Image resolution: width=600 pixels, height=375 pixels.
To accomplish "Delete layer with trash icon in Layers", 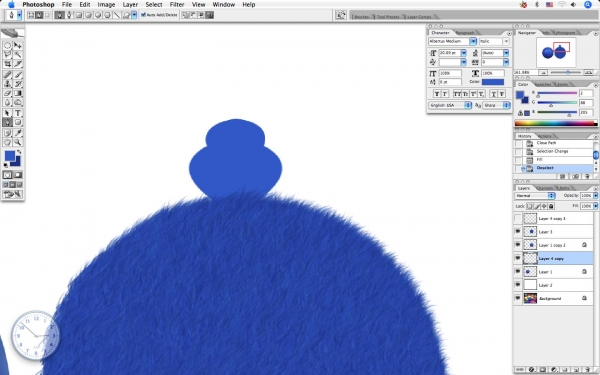I will coord(587,370).
